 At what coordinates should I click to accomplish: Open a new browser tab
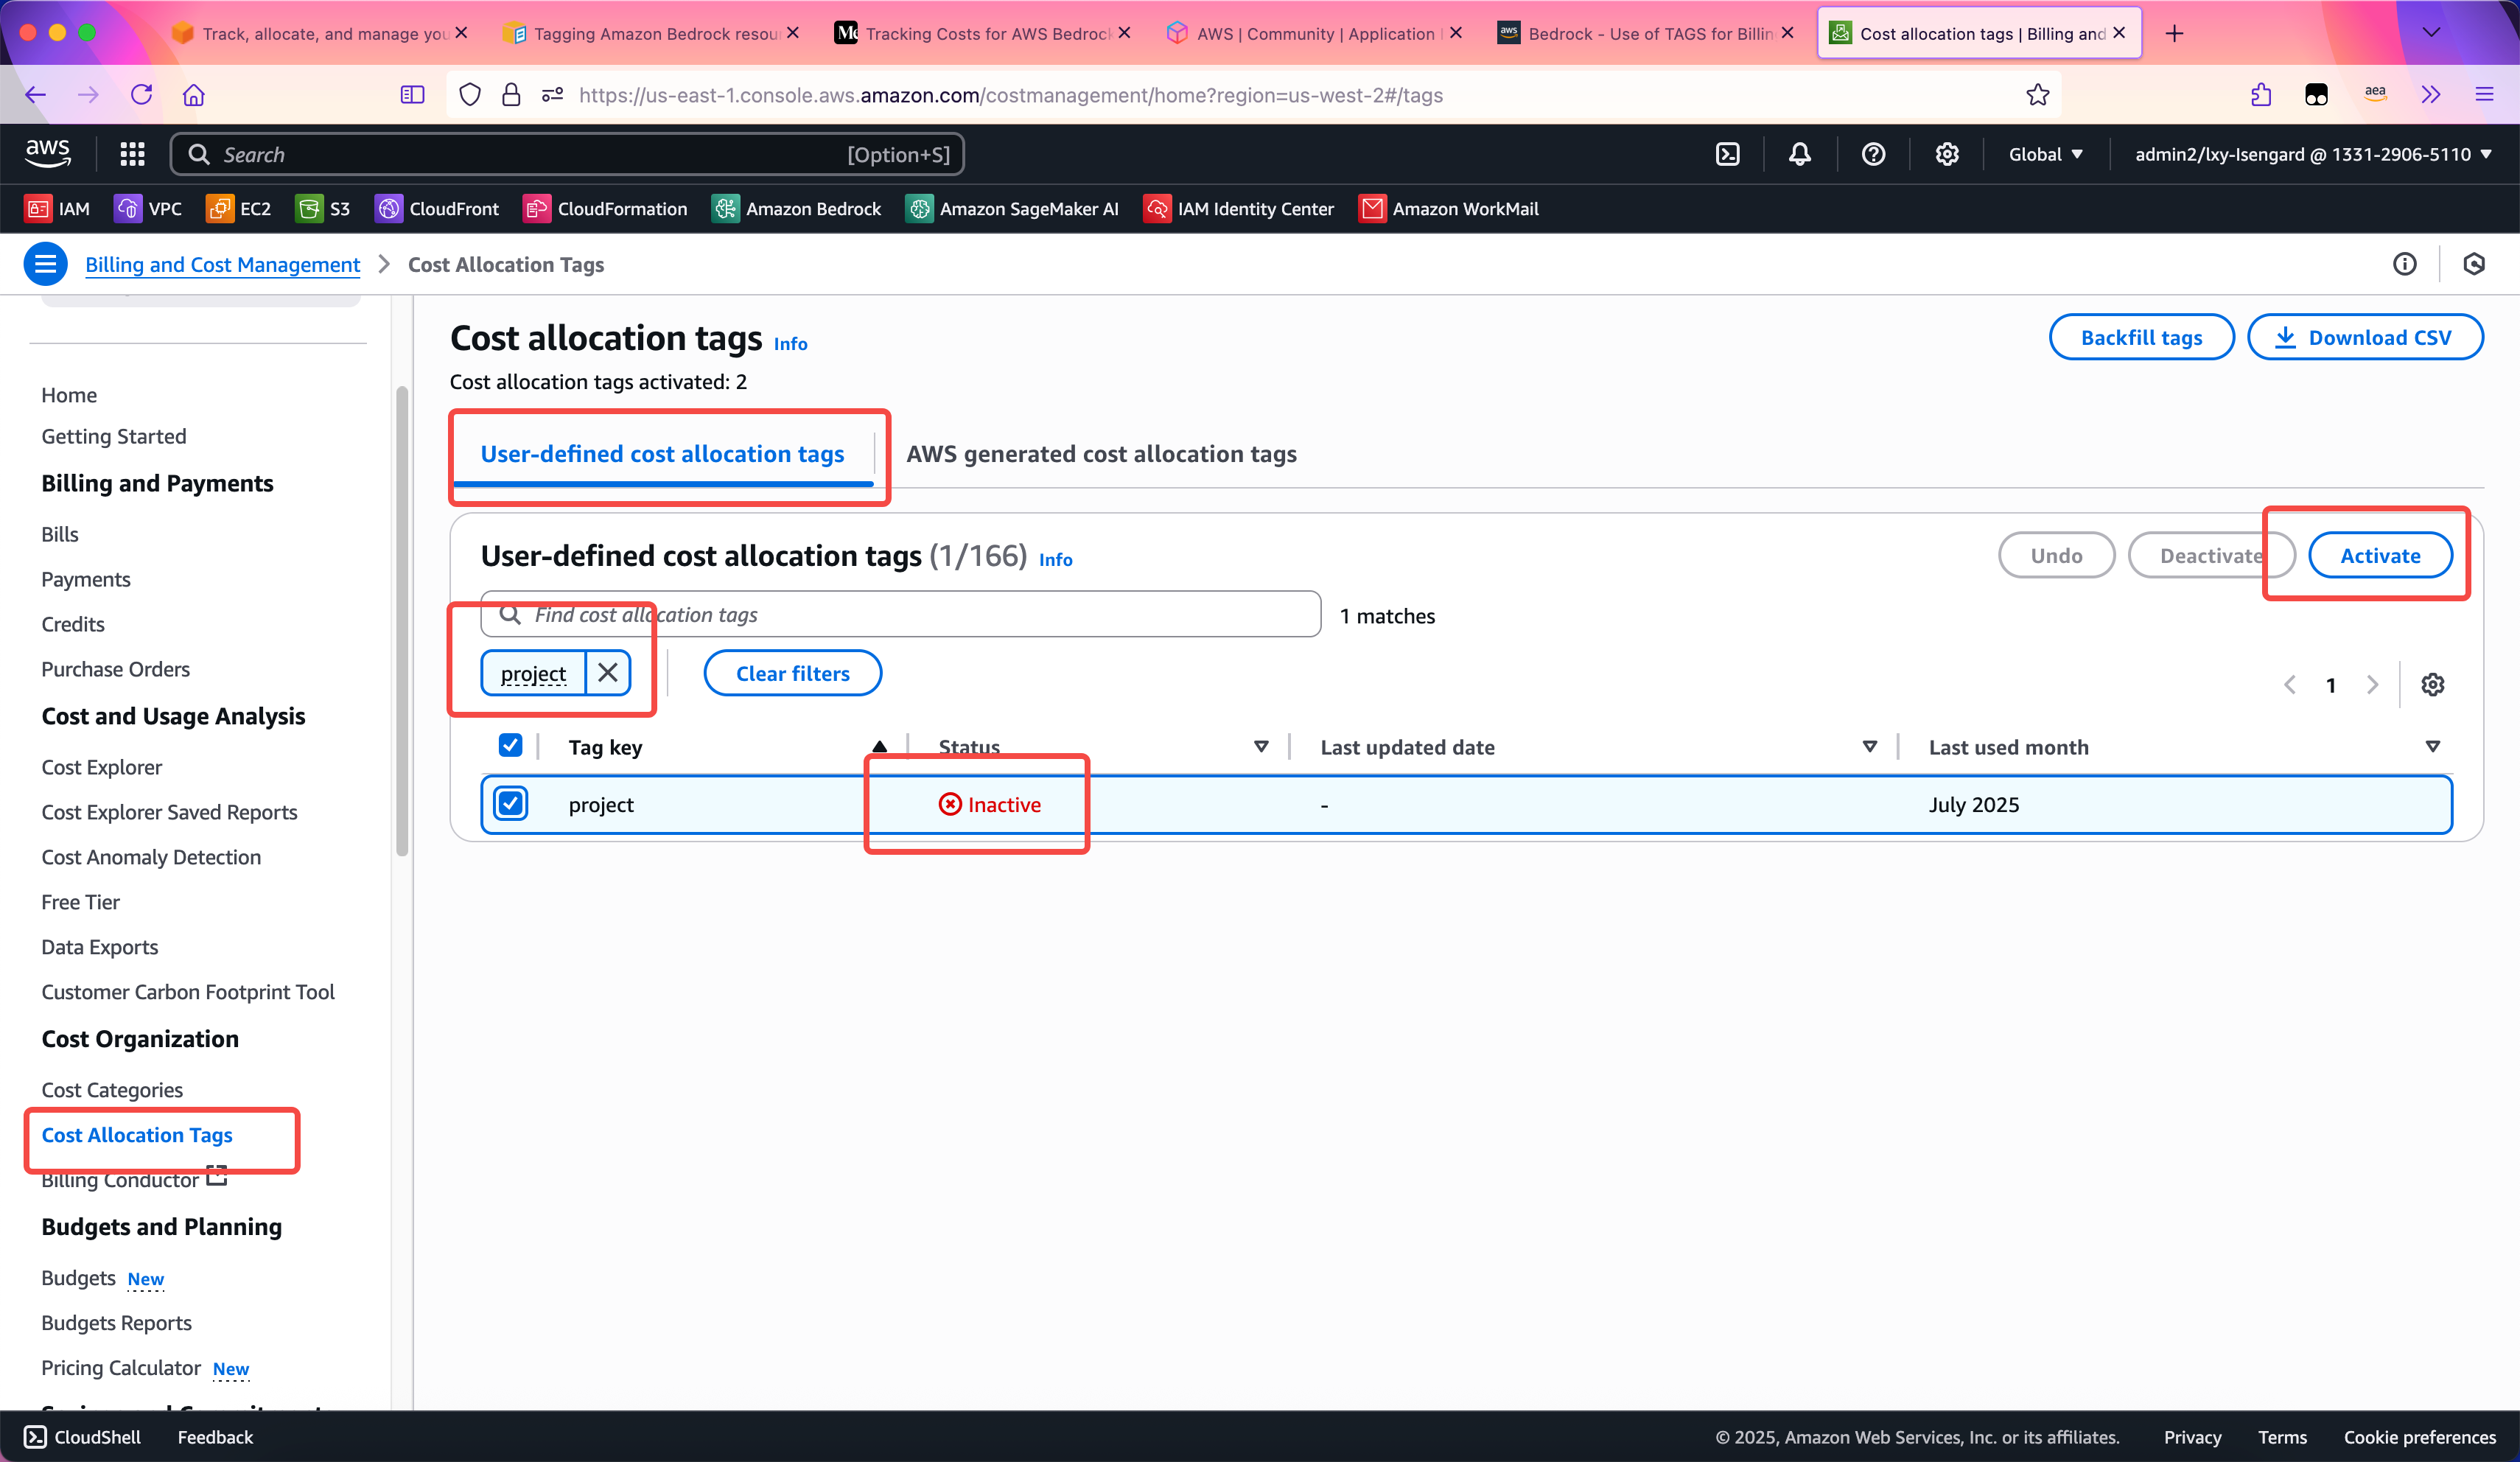[2174, 33]
